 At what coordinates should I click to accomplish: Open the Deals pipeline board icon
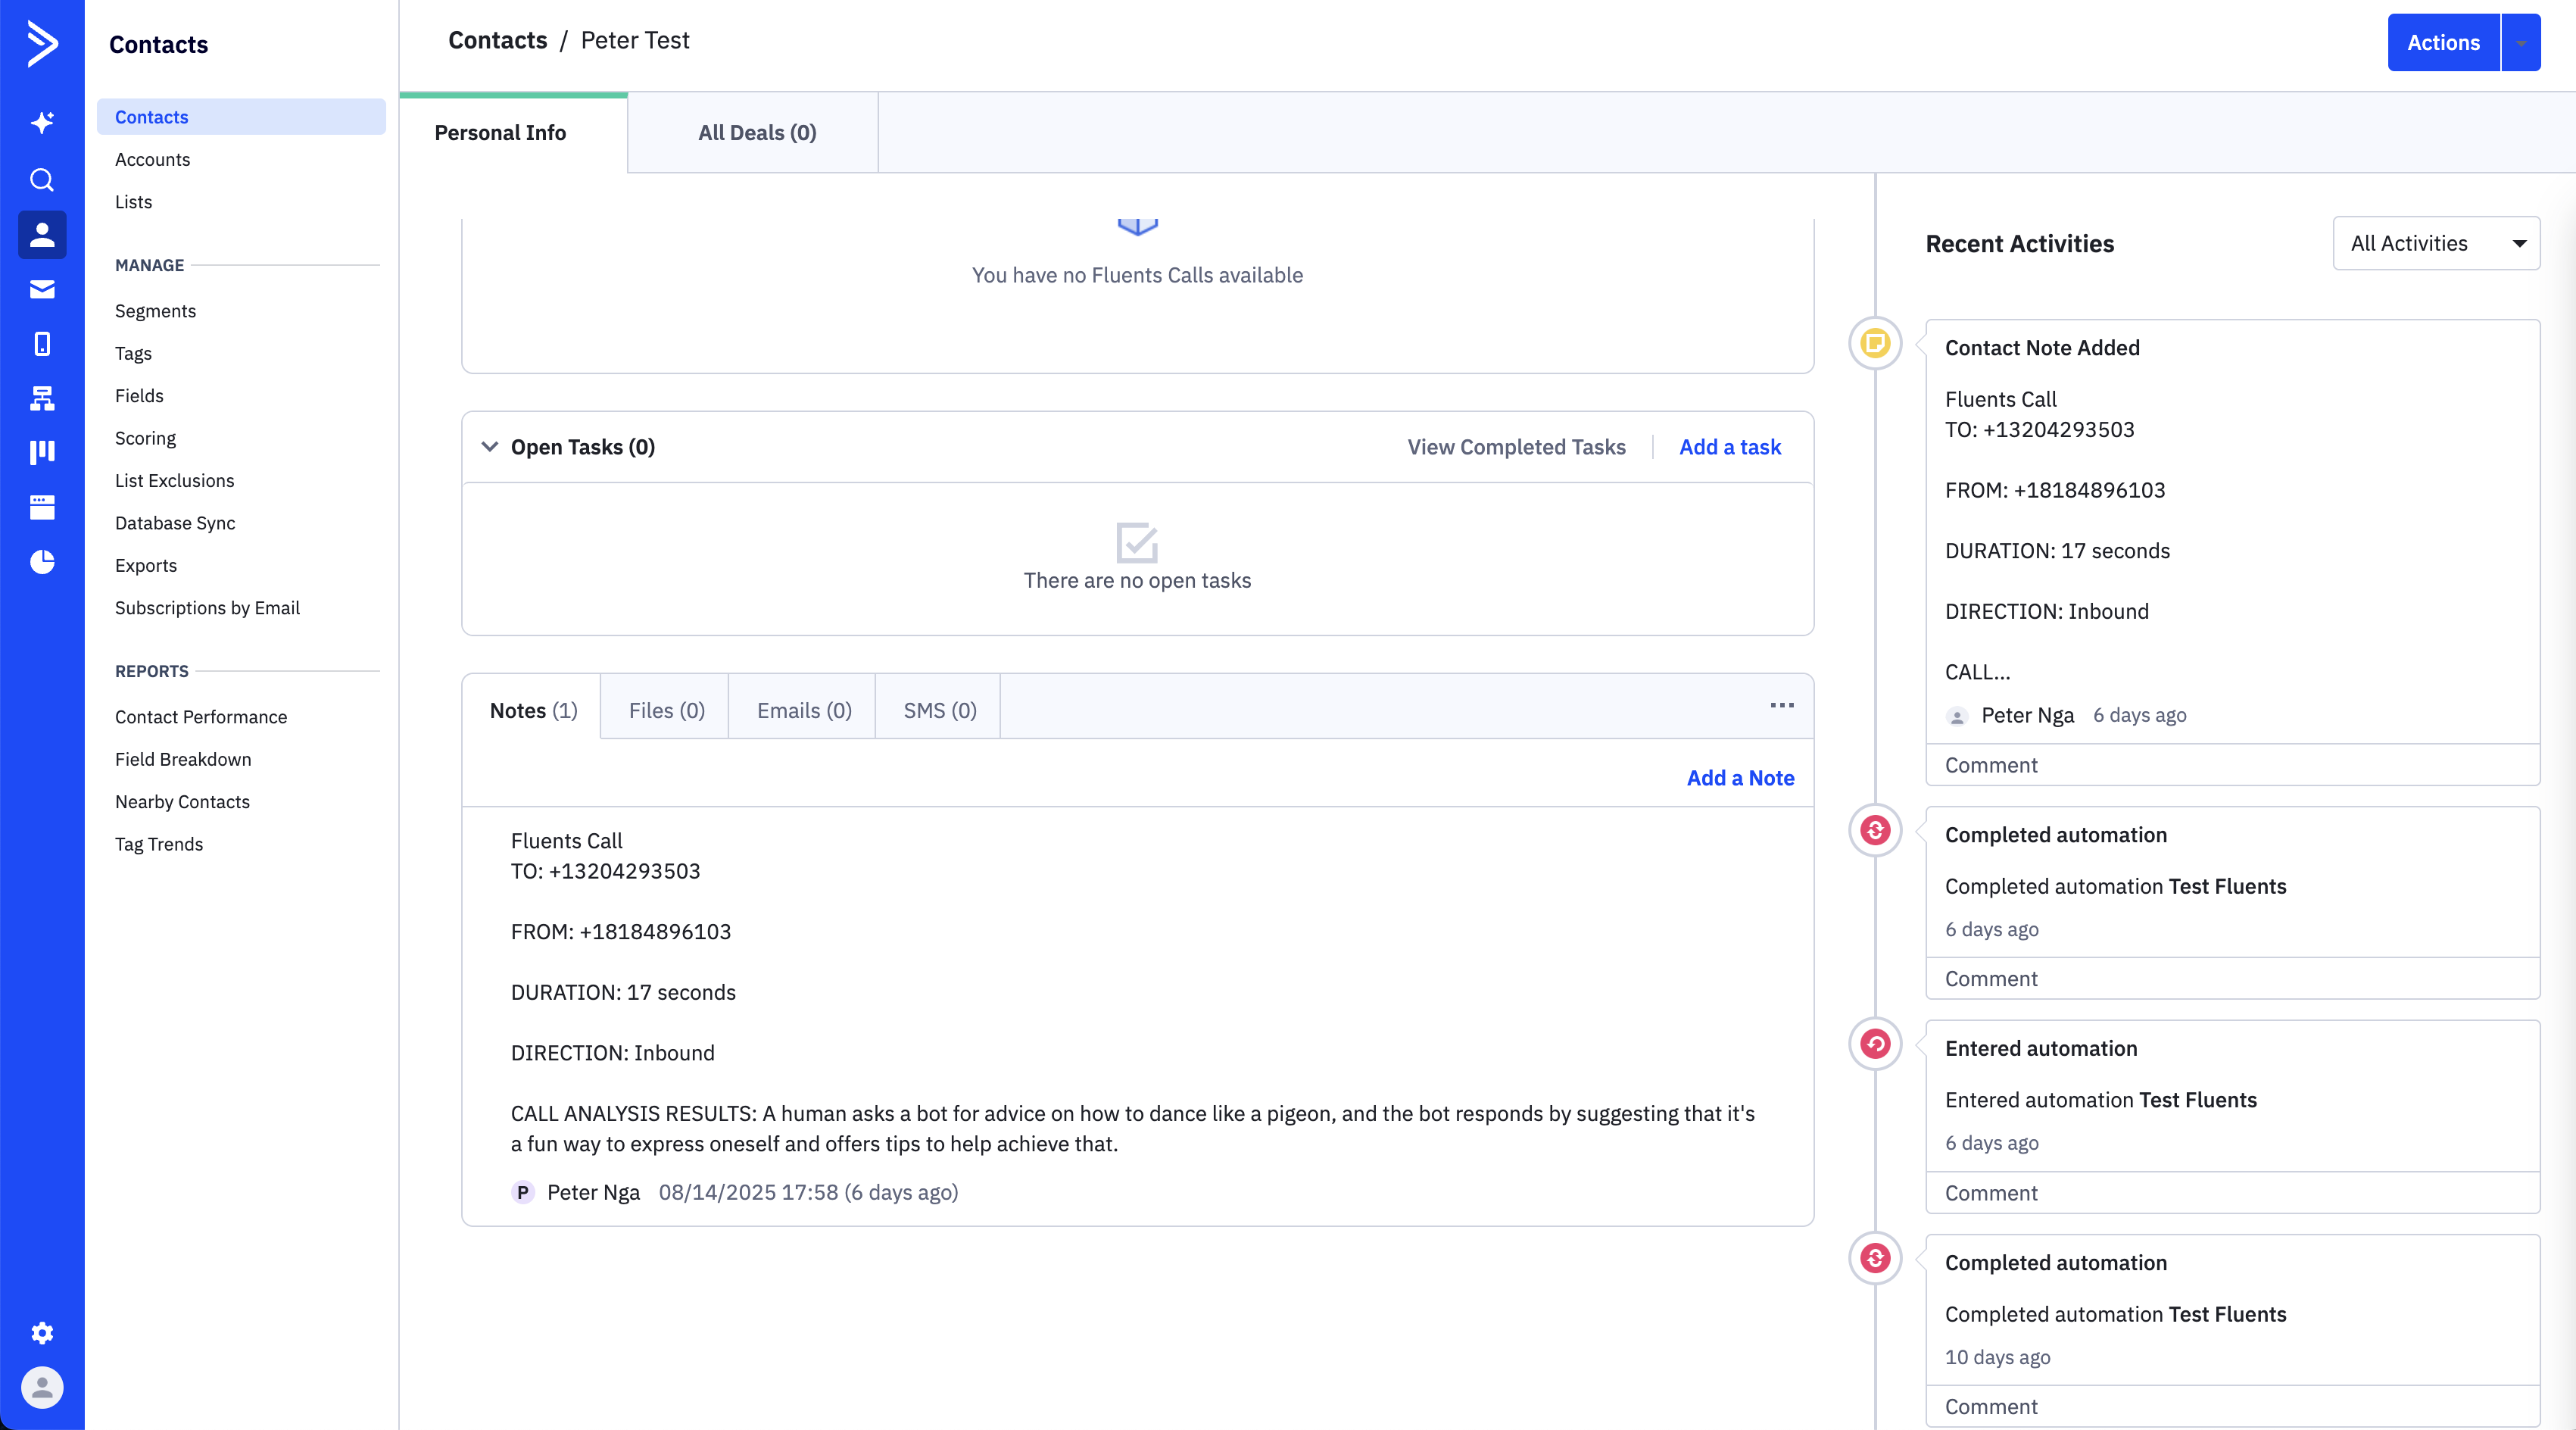42,452
